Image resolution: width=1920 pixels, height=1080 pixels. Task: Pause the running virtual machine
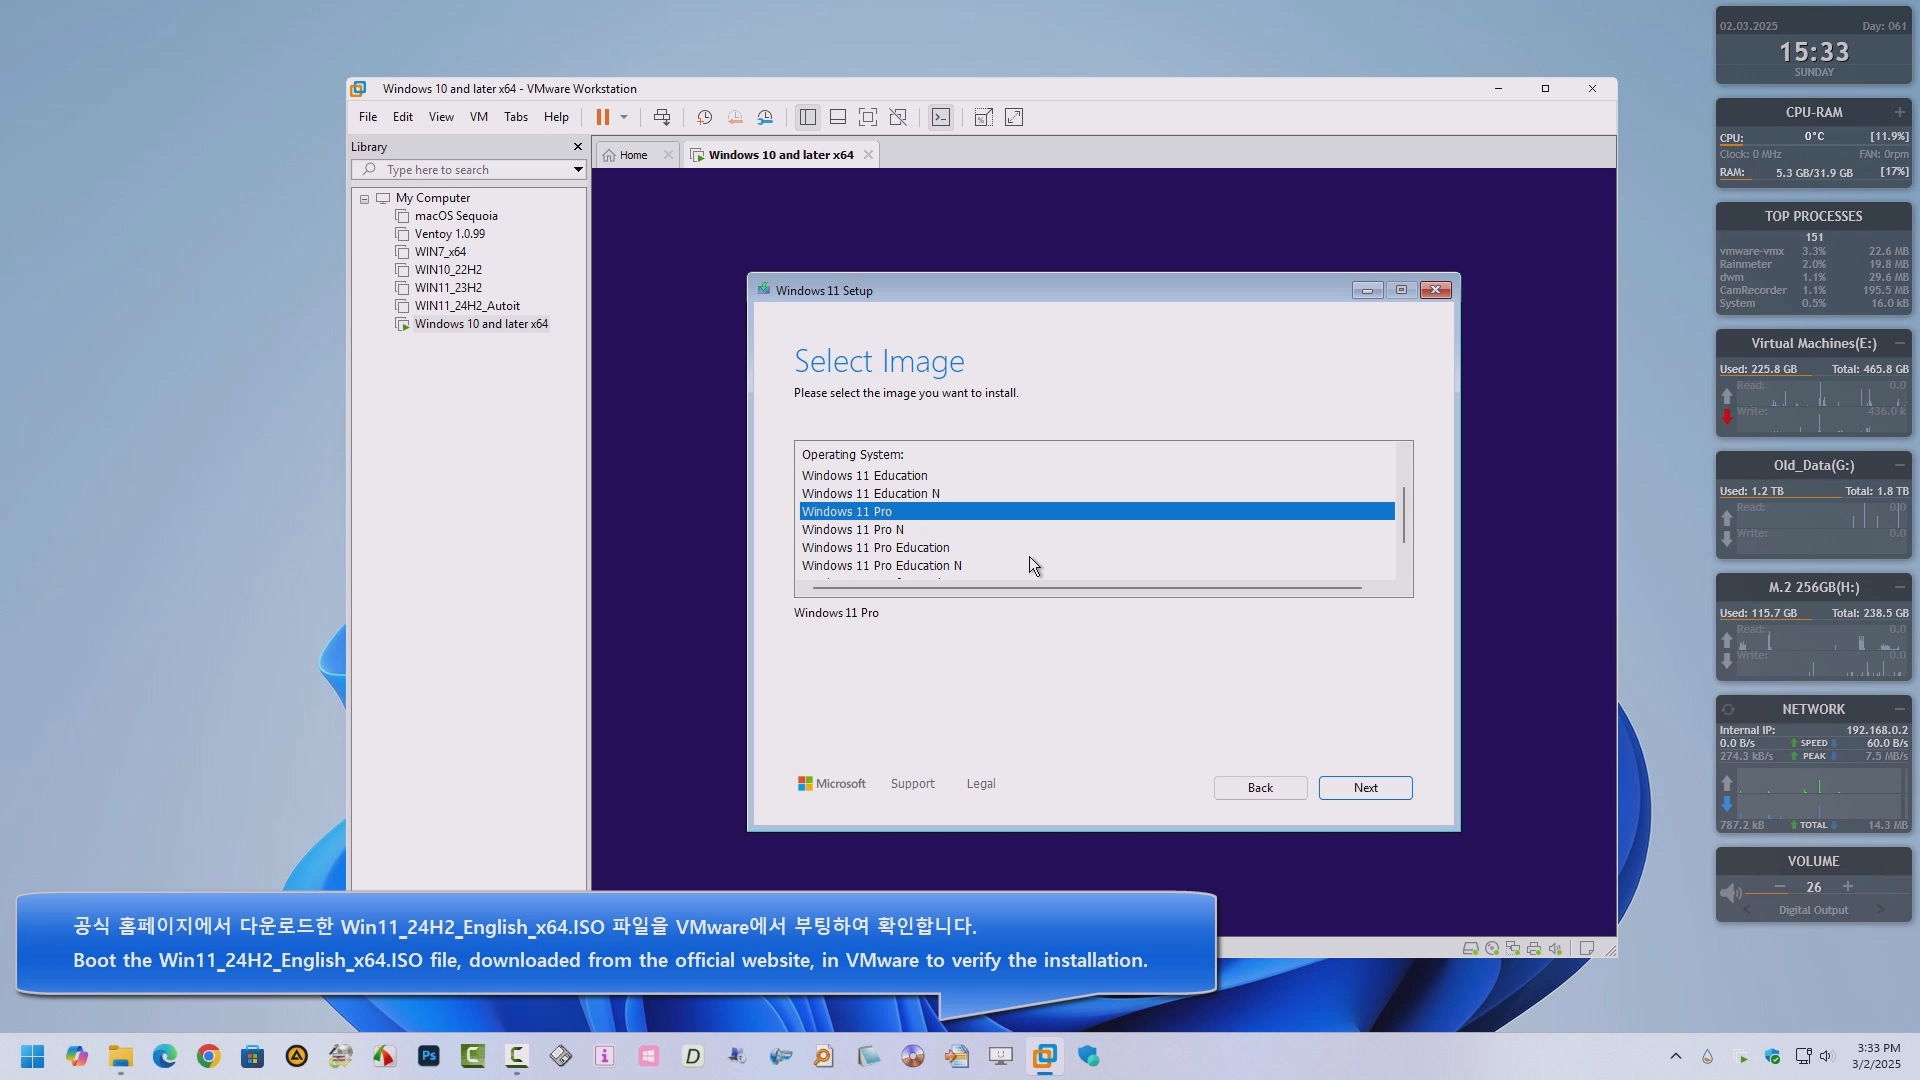click(602, 117)
